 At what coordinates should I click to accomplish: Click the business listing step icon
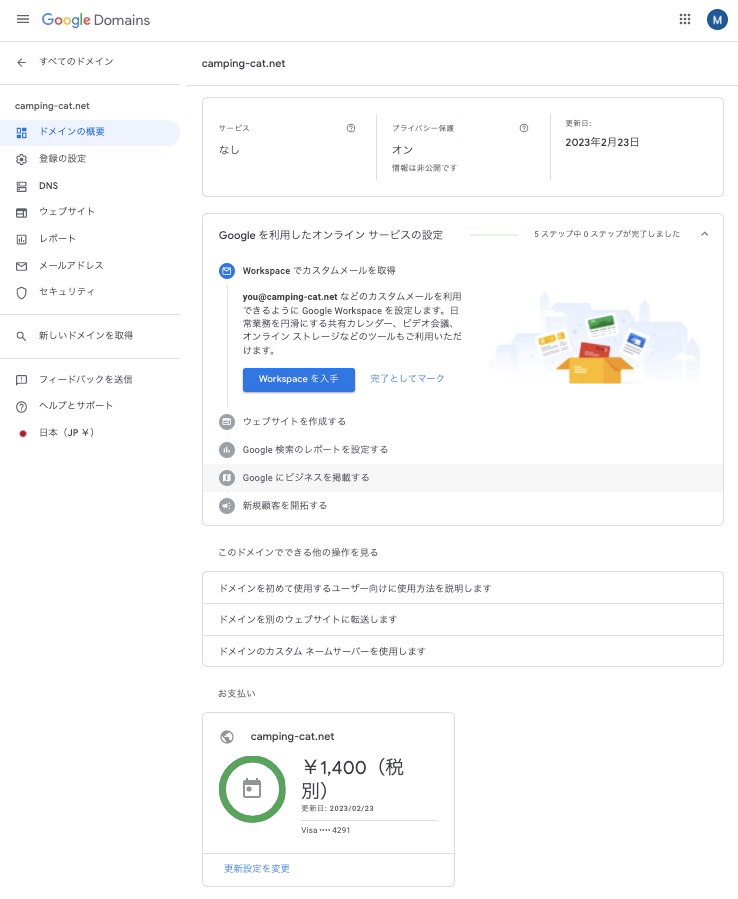227,478
